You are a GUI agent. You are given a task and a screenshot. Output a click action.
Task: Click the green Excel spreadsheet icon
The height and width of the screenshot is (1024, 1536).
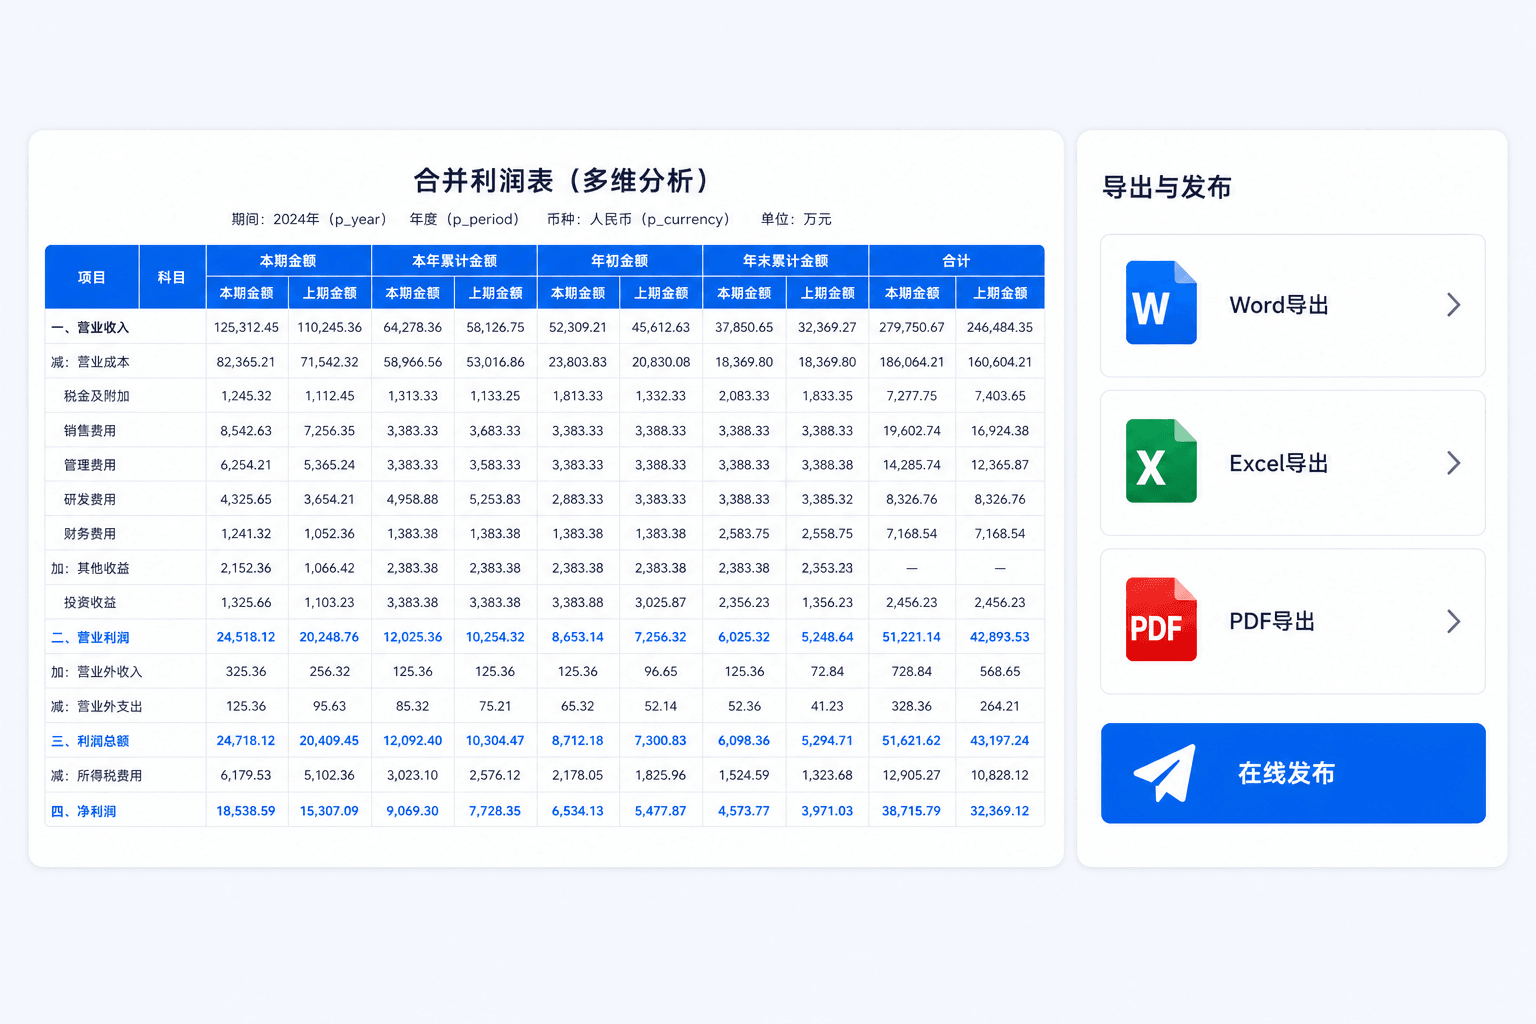1161,461
